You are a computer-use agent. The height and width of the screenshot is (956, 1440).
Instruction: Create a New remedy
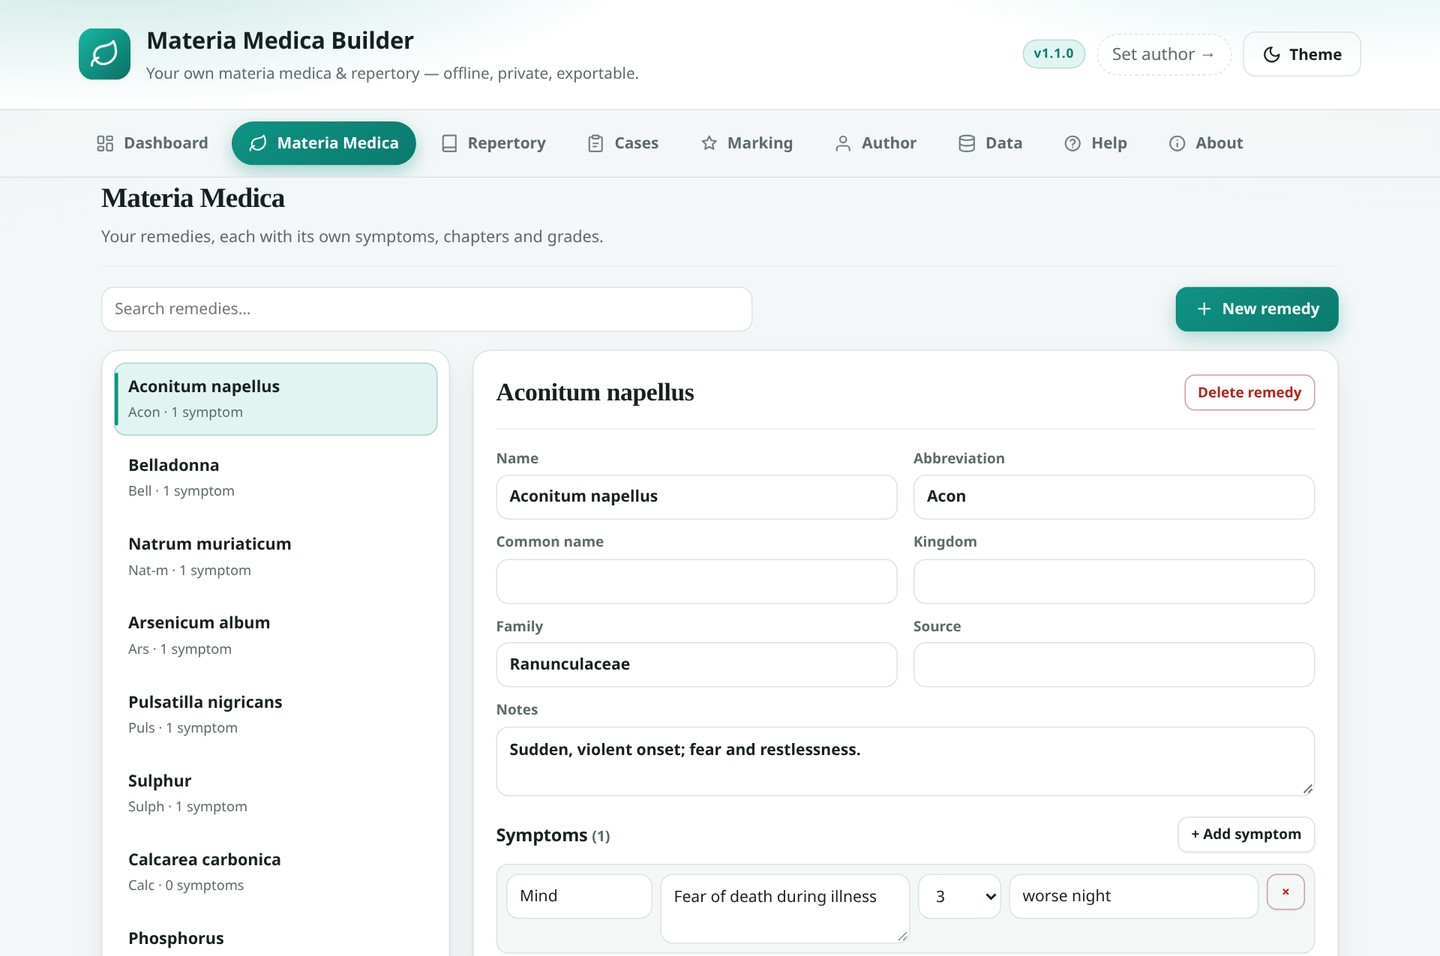[1257, 309]
